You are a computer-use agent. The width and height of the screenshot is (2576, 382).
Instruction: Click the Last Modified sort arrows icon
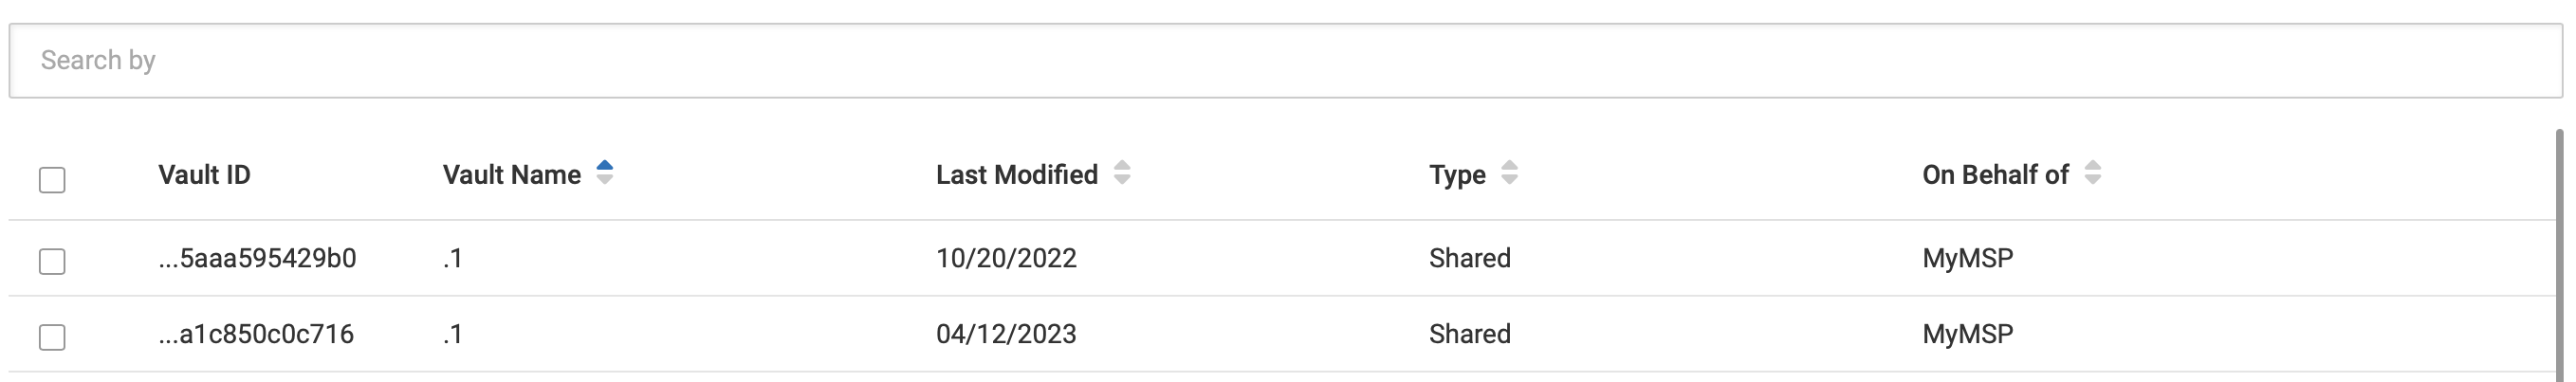point(1121,173)
